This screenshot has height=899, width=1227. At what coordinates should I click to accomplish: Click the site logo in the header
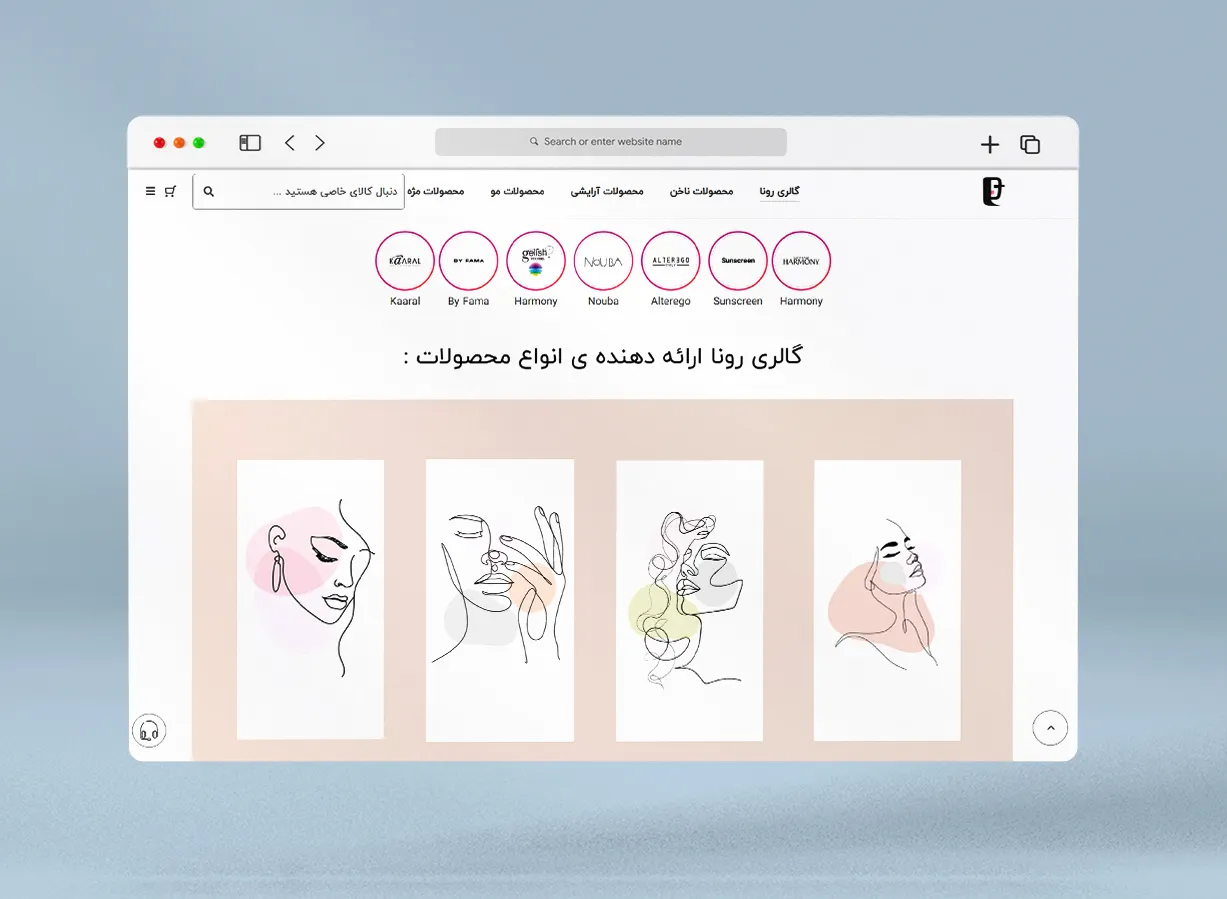click(993, 191)
